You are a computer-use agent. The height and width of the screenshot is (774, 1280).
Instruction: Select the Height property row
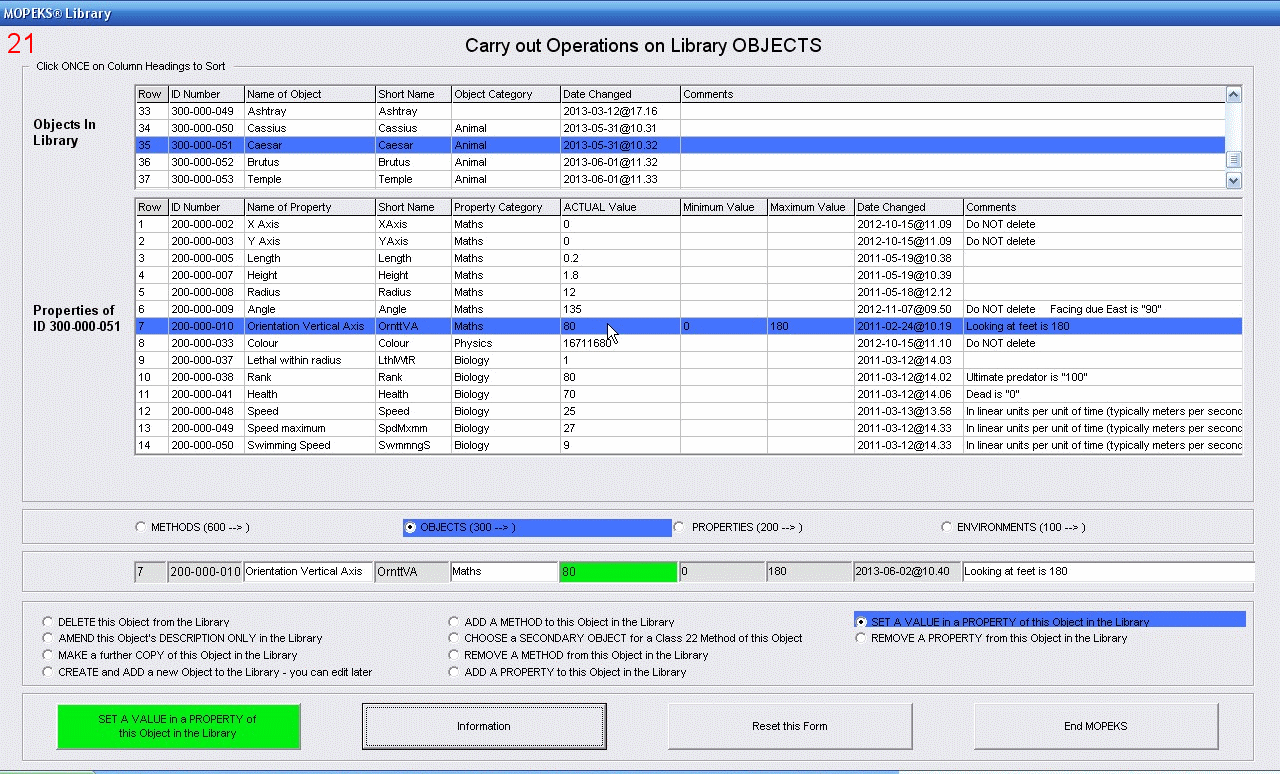(688, 275)
